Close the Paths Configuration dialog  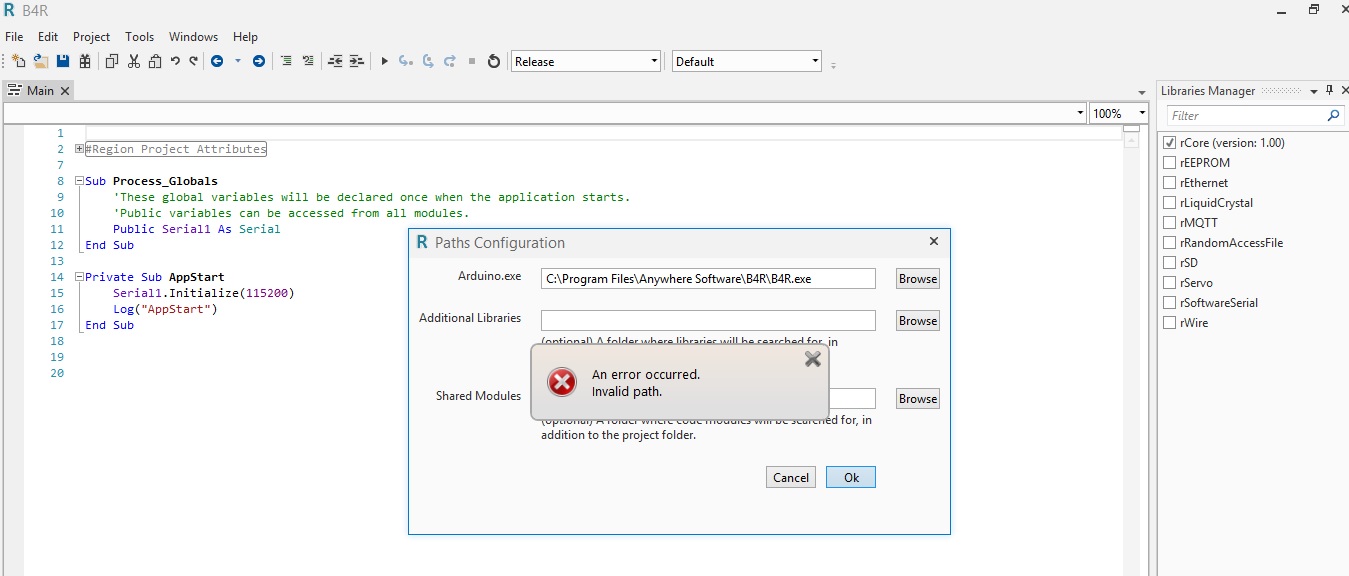pyautogui.click(x=934, y=241)
